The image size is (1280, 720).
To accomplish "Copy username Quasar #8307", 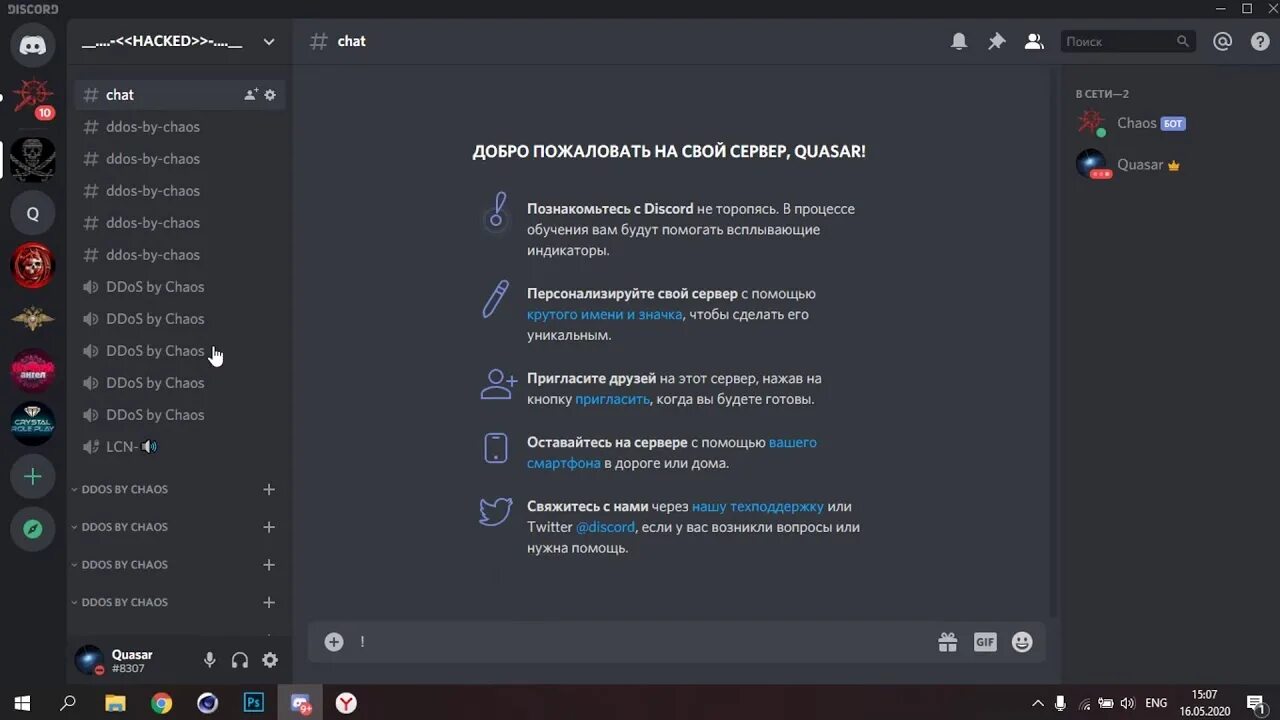I will click(x=132, y=661).
